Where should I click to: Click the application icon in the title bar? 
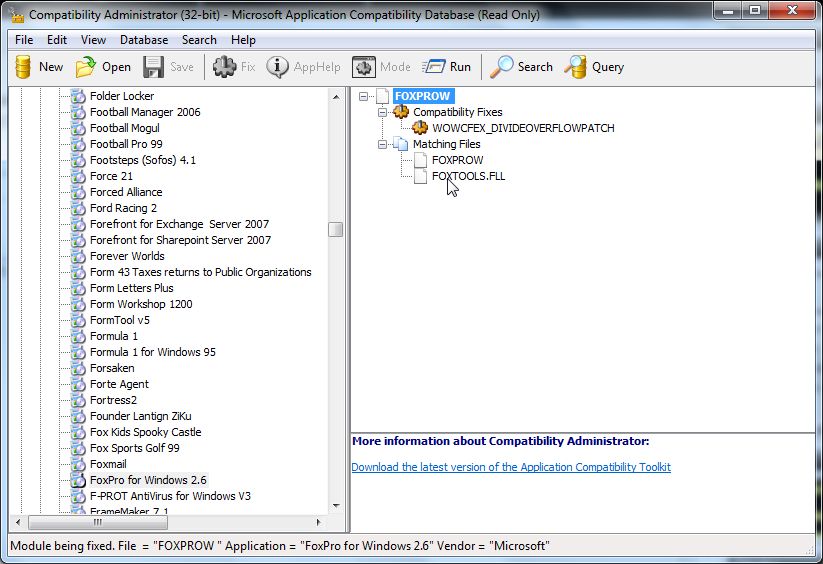17,15
